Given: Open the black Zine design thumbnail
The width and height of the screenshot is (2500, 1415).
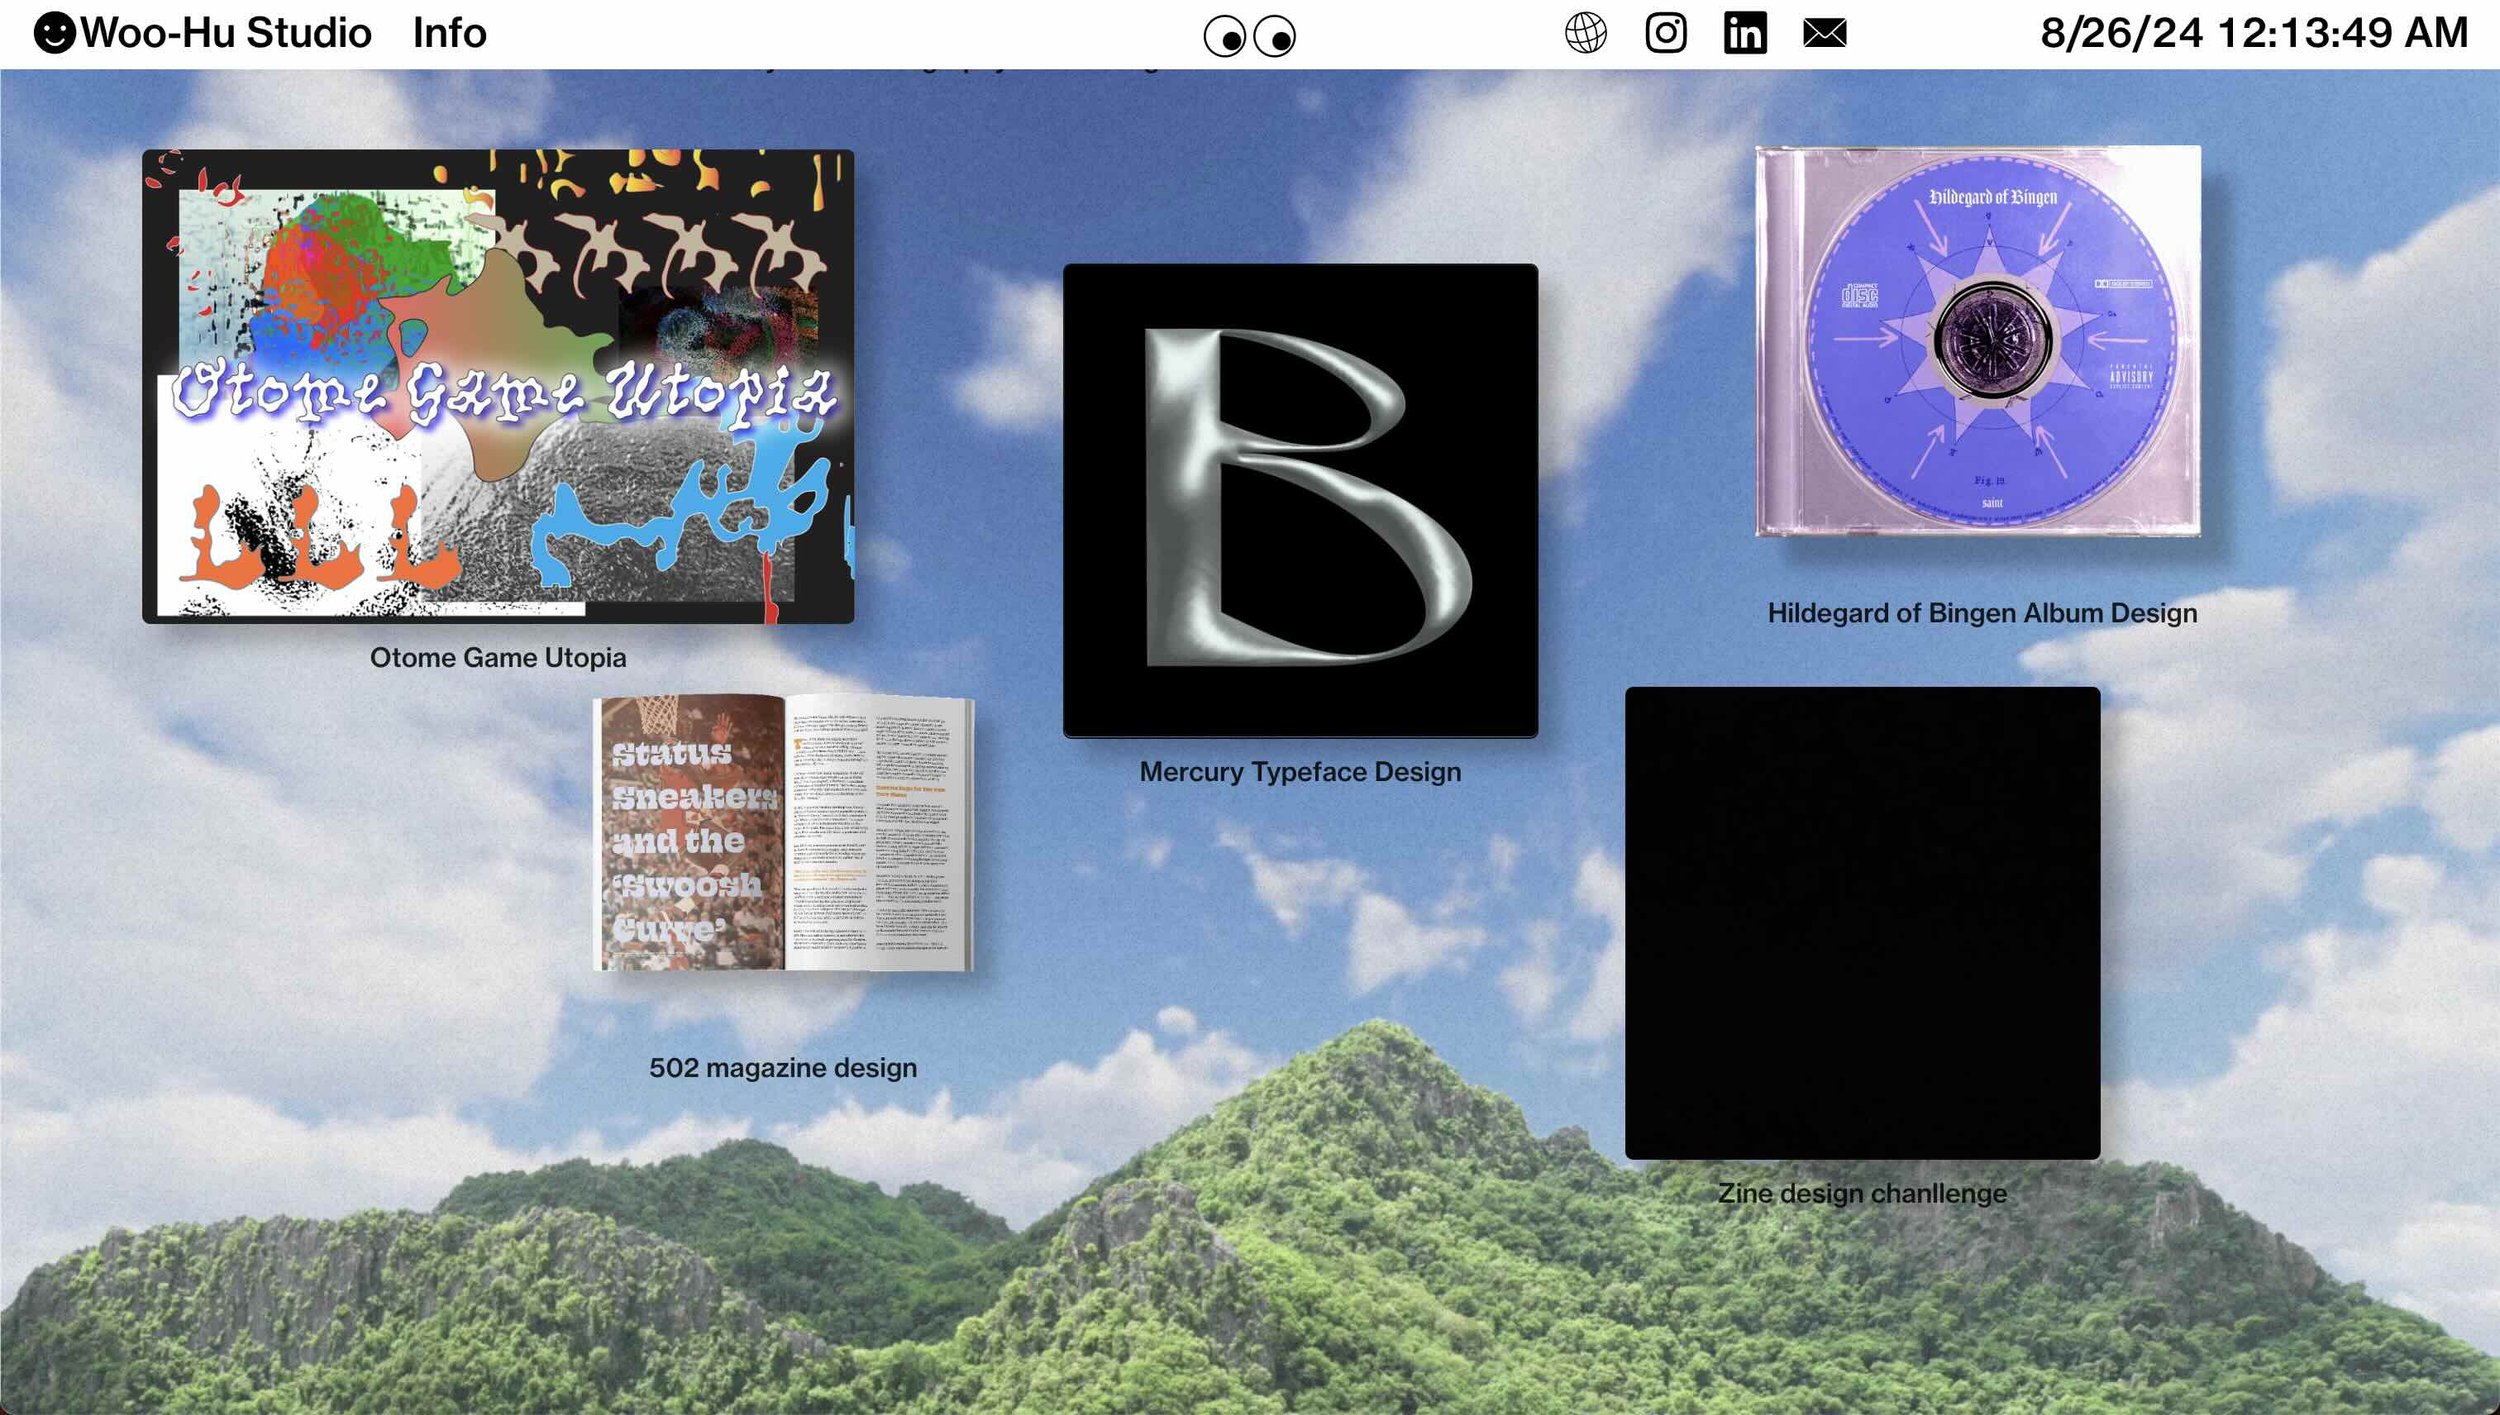Looking at the screenshot, I should pos(1862,923).
